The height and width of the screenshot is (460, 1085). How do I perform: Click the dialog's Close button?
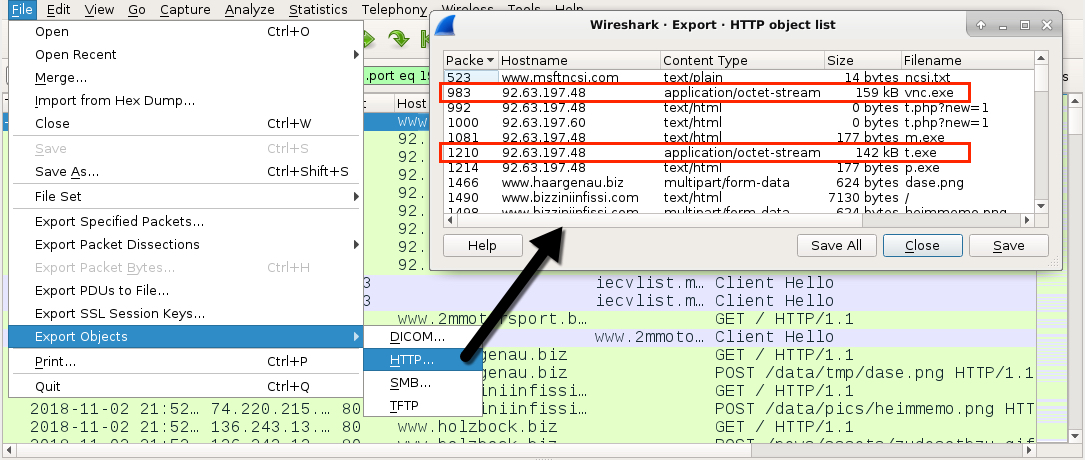[x=922, y=246]
